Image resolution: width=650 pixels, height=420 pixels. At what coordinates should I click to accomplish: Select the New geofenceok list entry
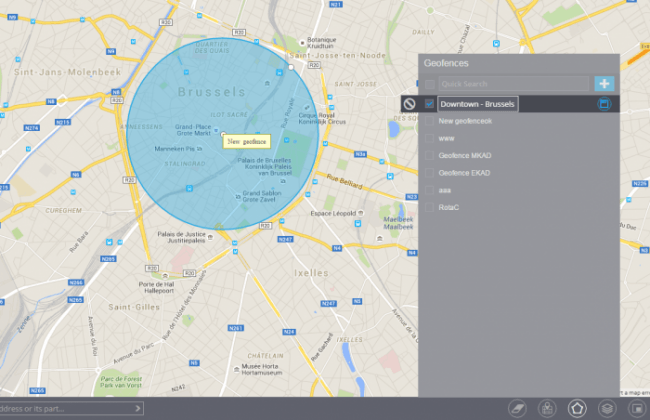pos(465,121)
